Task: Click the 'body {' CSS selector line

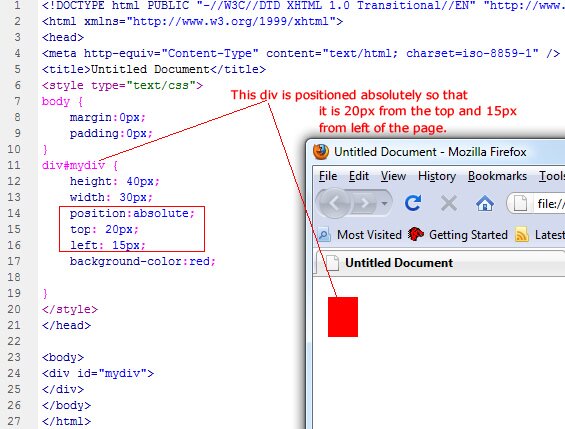Action: (62, 102)
